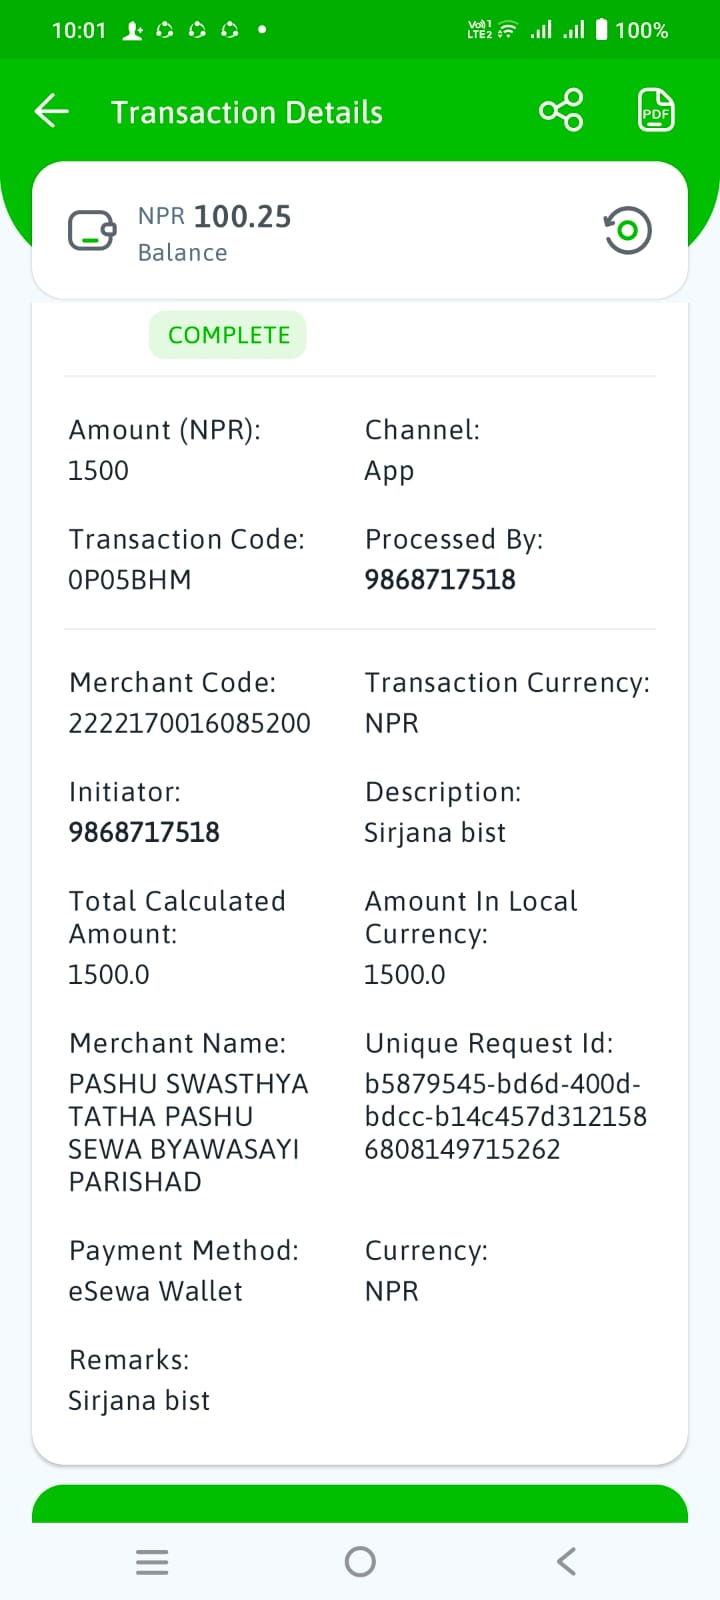Image resolution: width=720 pixels, height=1600 pixels.
Task: Open the share icon
Action: point(561,110)
